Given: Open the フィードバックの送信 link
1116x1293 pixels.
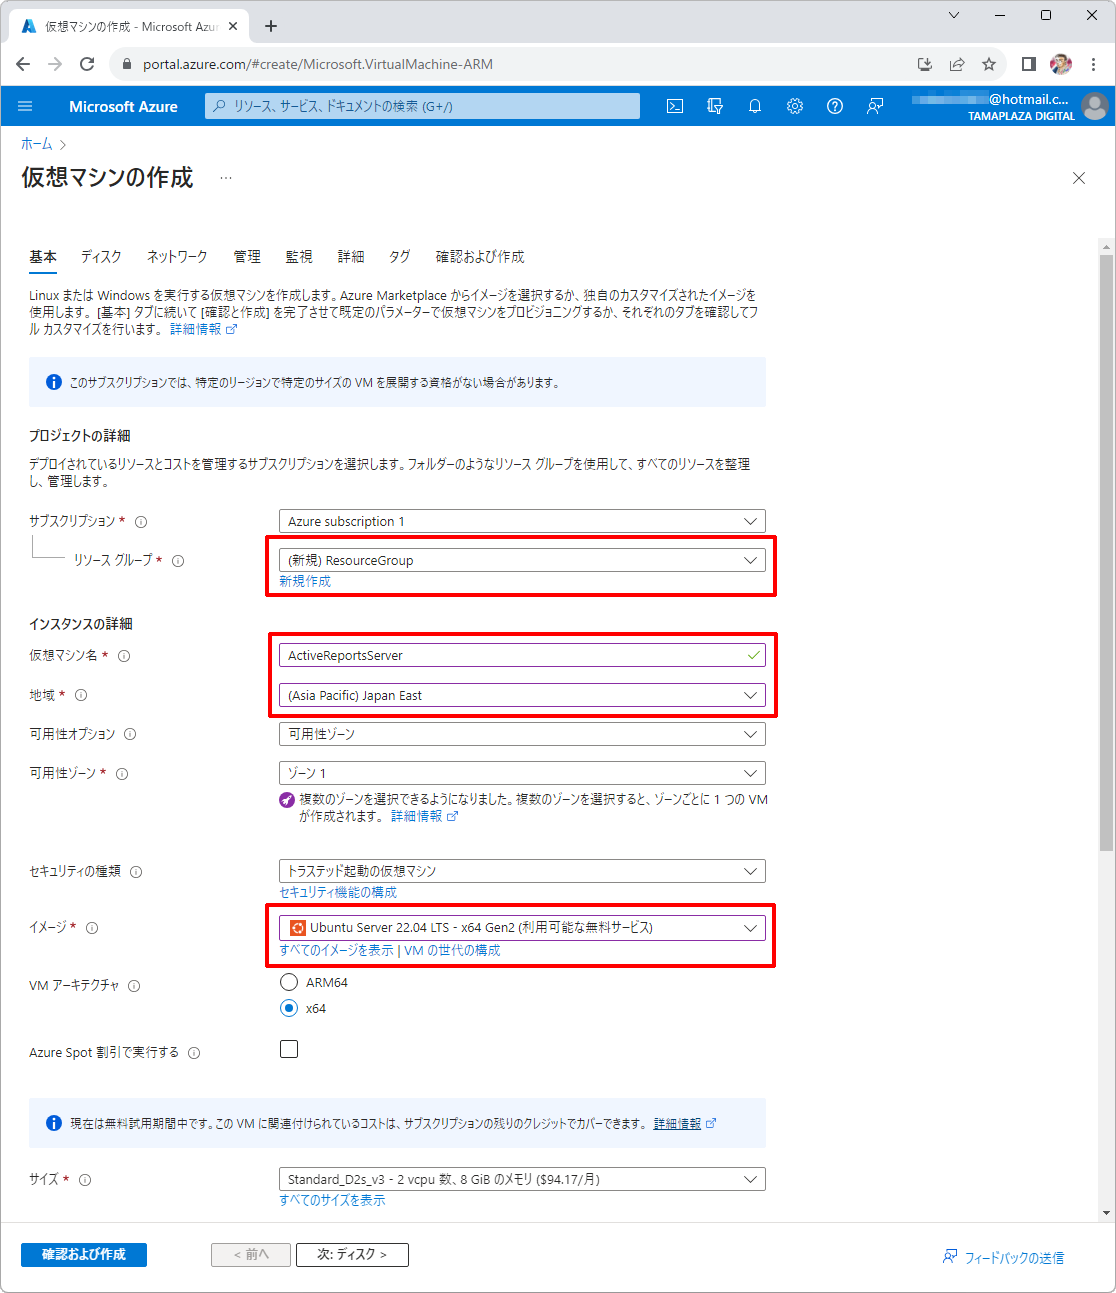Looking at the screenshot, I should pos(1004,1257).
